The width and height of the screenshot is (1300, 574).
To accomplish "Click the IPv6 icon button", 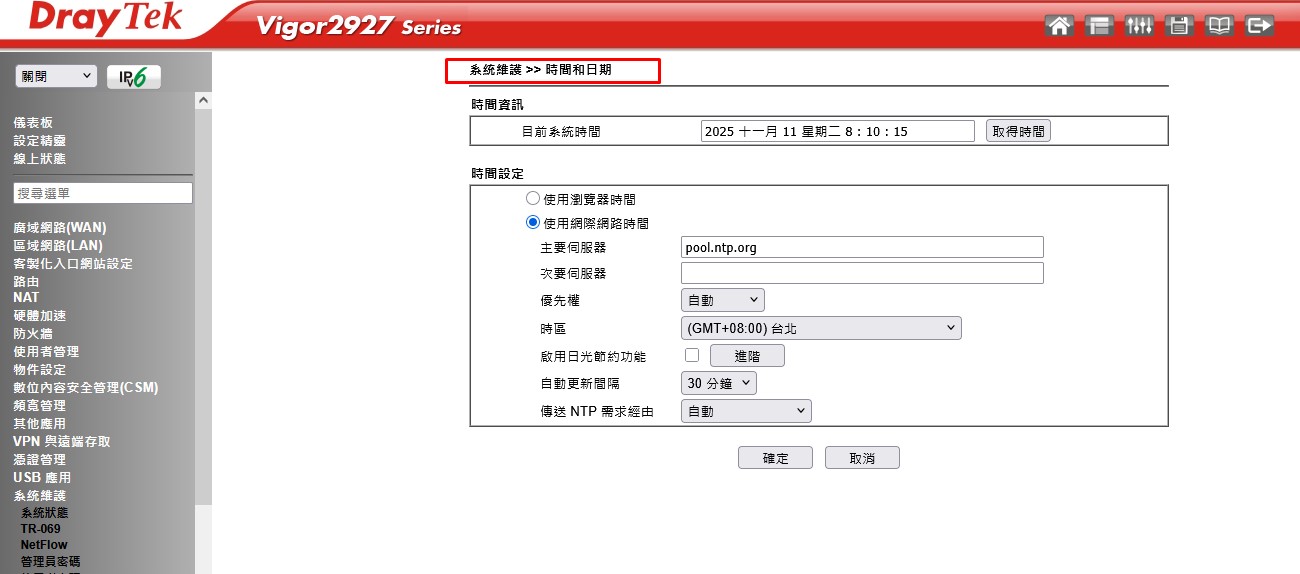I will tap(133, 77).
